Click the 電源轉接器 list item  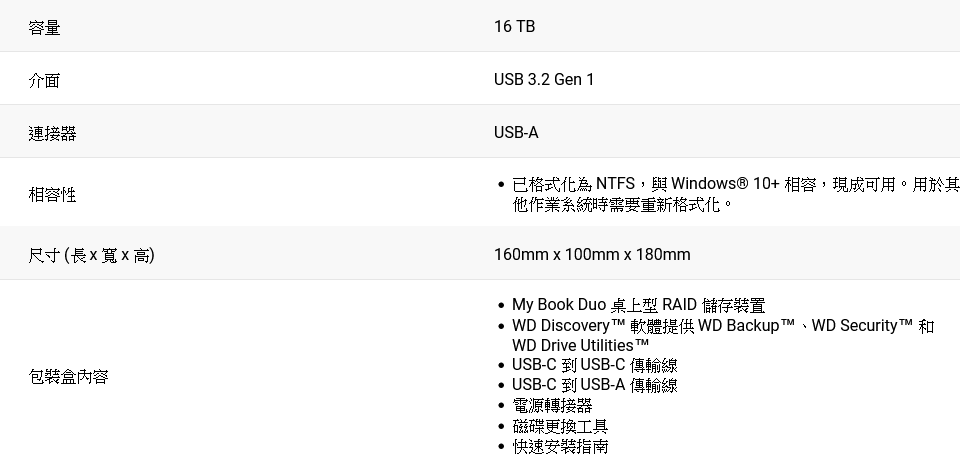[552, 405]
